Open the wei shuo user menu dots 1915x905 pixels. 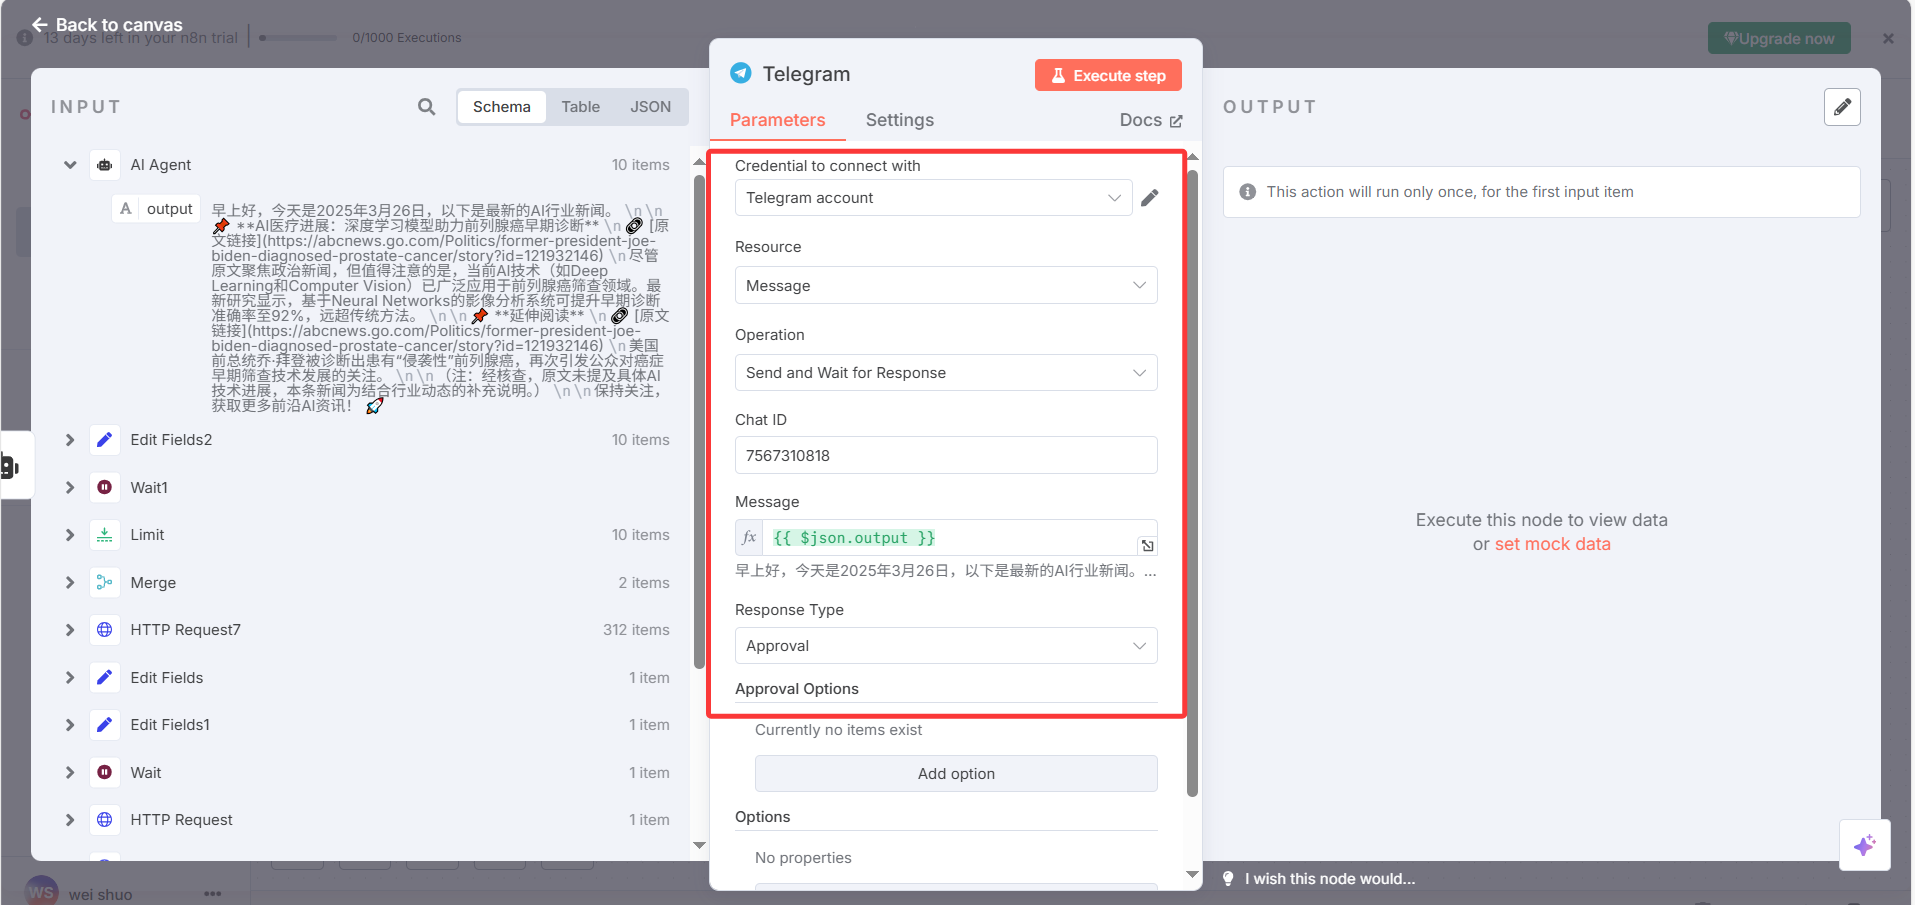[x=212, y=894]
